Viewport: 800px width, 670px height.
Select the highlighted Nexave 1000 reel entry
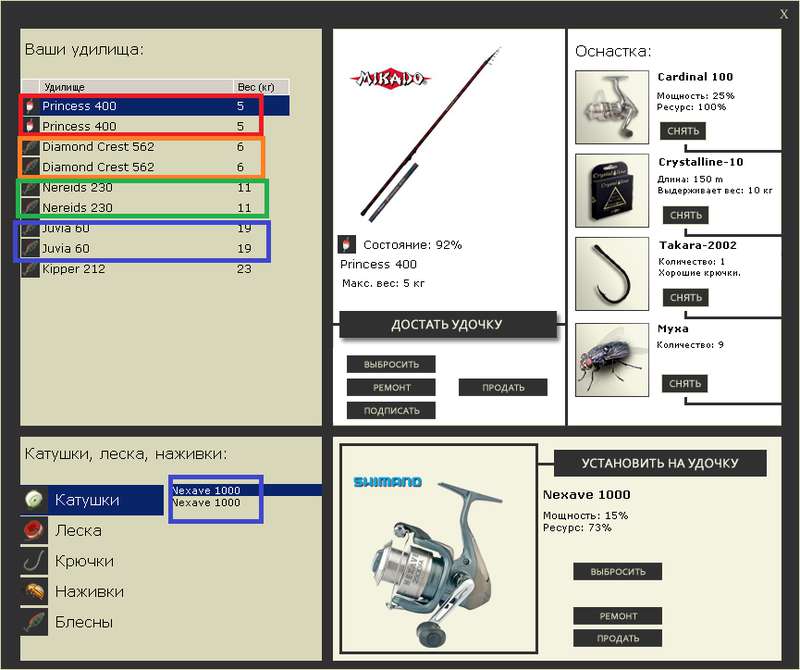(x=246, y=490)
